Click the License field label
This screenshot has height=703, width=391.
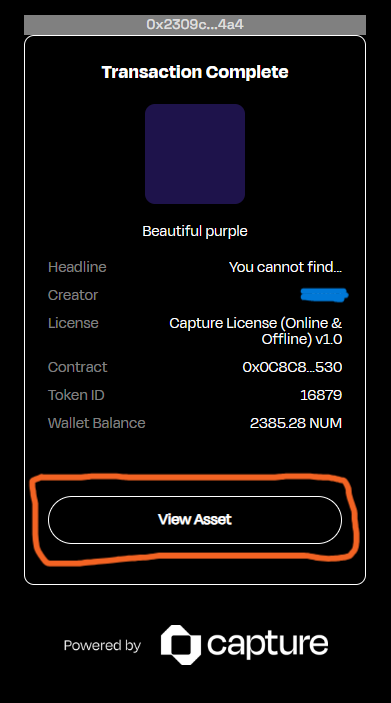(x=73, y=323)
